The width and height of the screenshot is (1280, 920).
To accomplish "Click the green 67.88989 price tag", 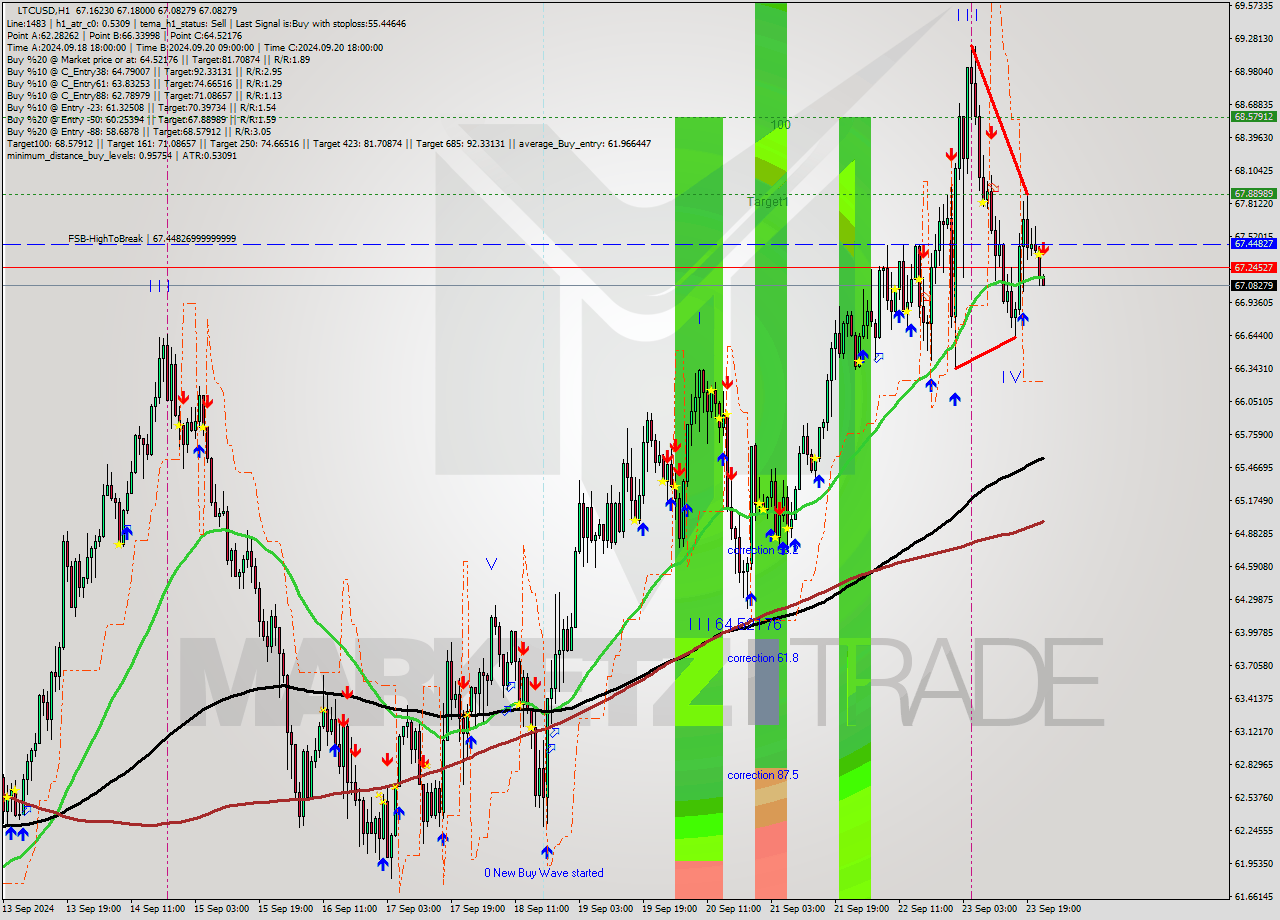I will [x=1253, y=193].
